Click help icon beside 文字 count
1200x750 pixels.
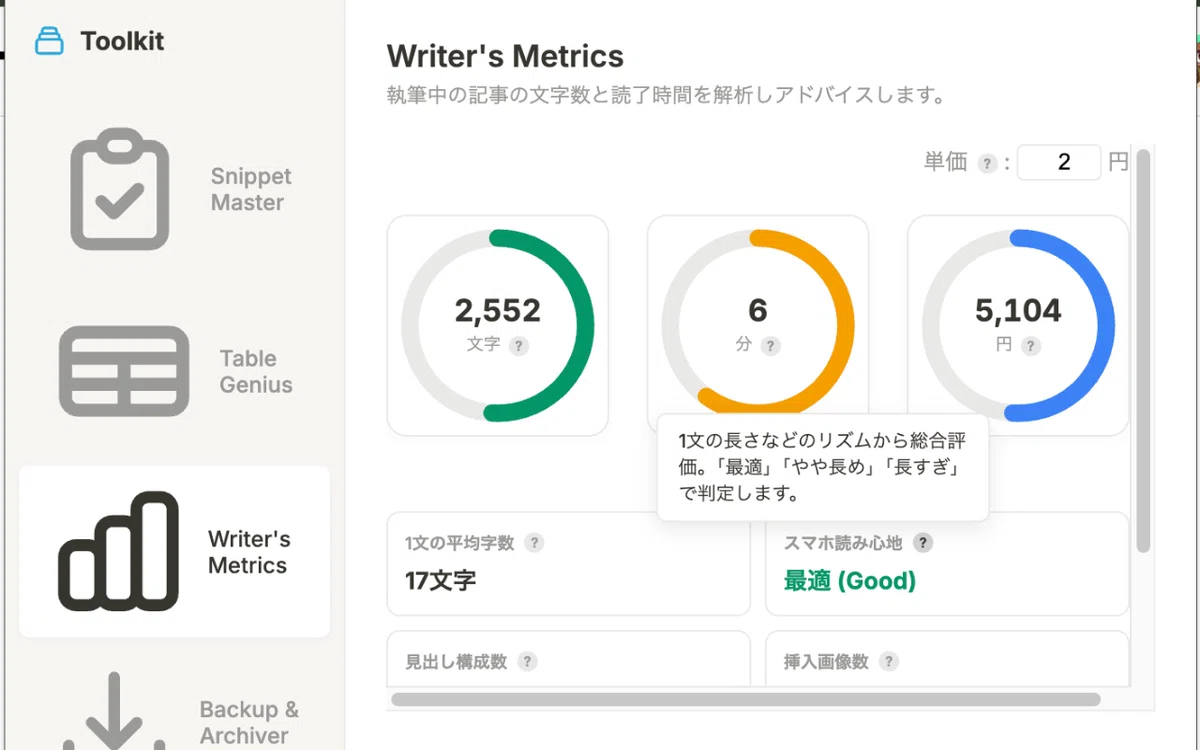coord(518,346)
